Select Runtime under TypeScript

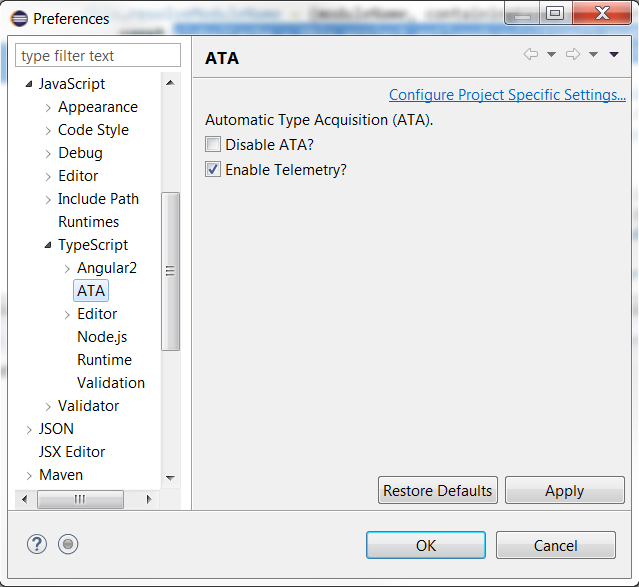point(104,360)
